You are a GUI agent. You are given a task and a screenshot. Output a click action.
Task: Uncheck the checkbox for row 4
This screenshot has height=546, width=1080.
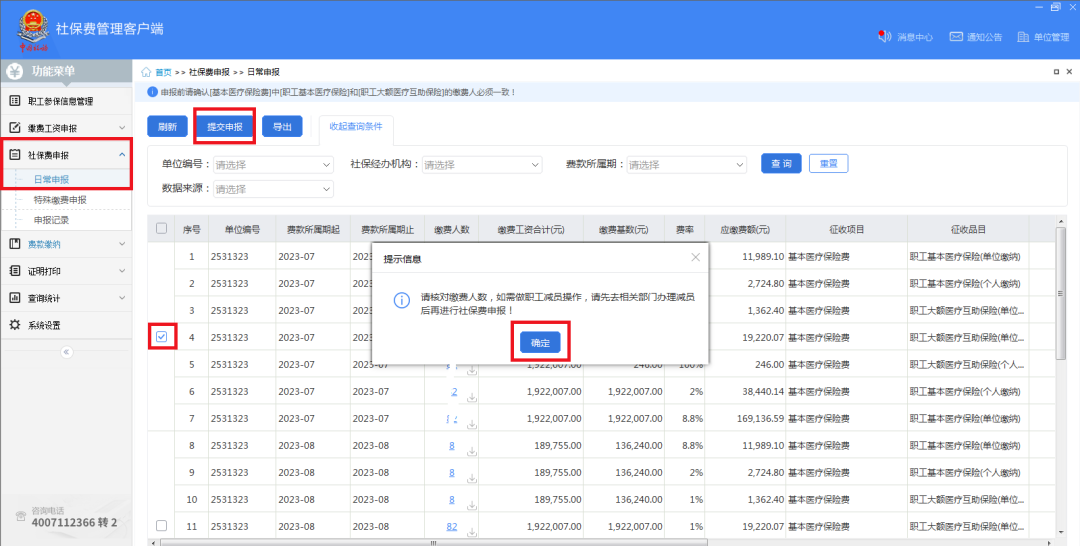tap(161, 337)
